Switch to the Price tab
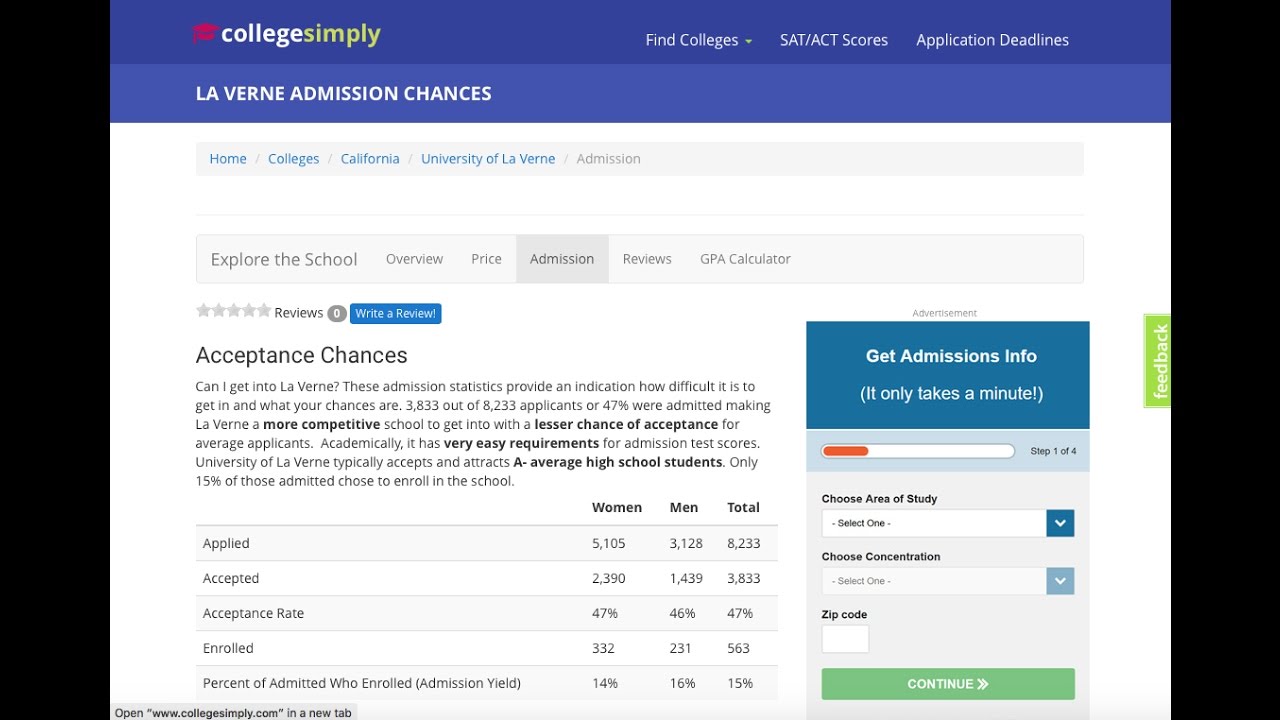The height and width of the screenshot is (720, 1280). coord(486,259)
